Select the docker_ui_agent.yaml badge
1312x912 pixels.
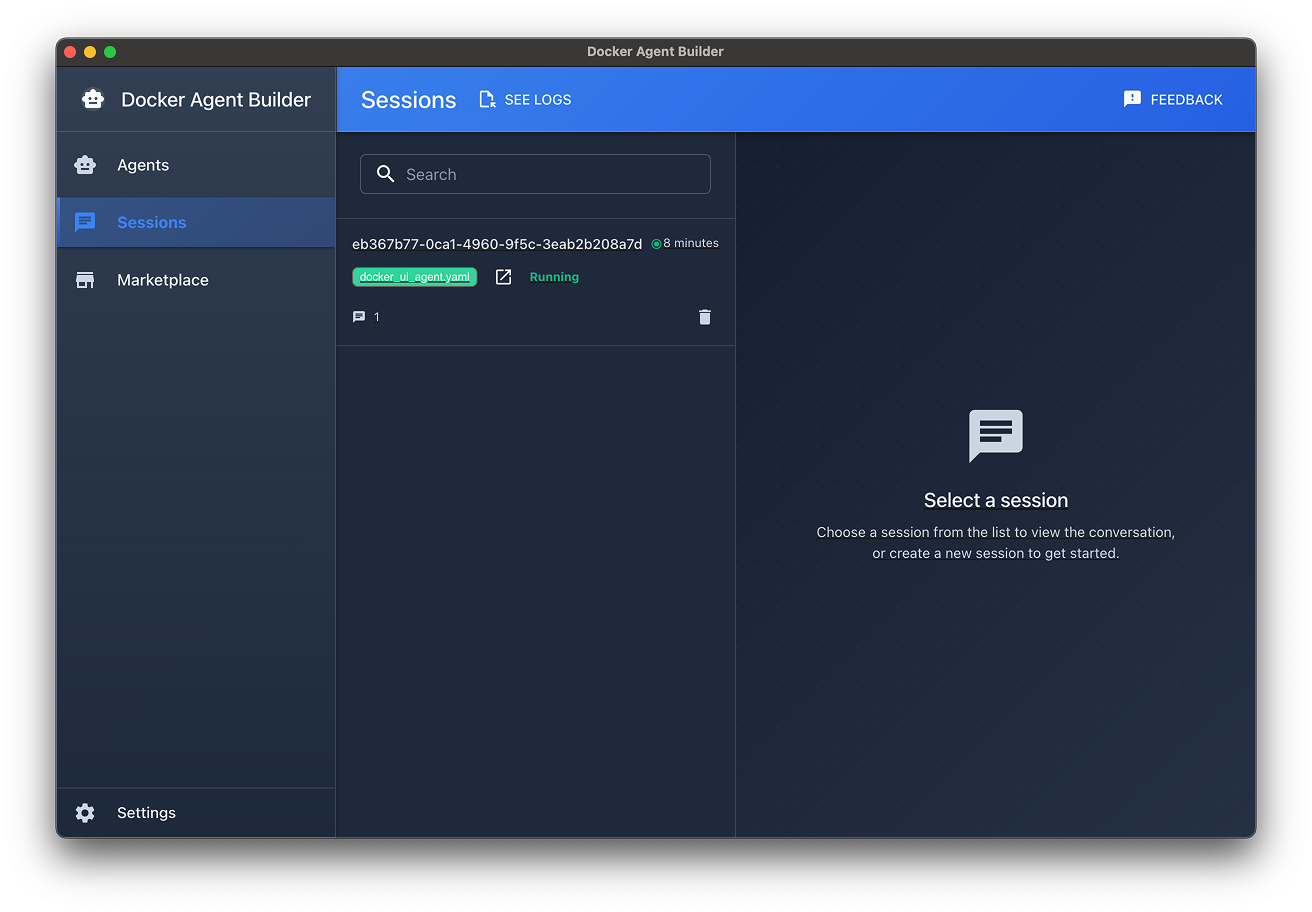click(x=414, y=277)
